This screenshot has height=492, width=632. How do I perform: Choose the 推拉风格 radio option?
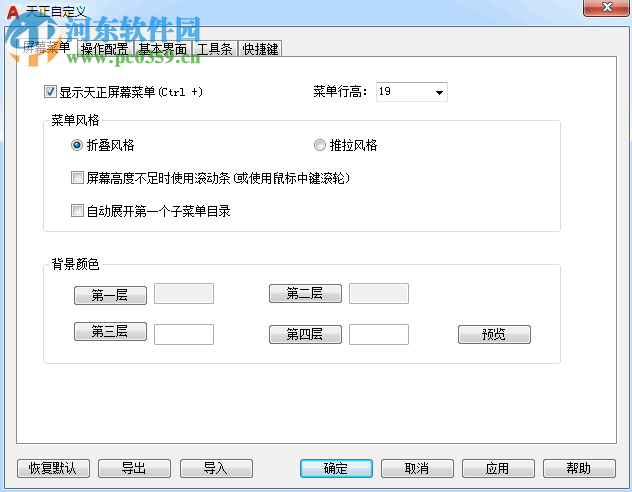[320, 145]
